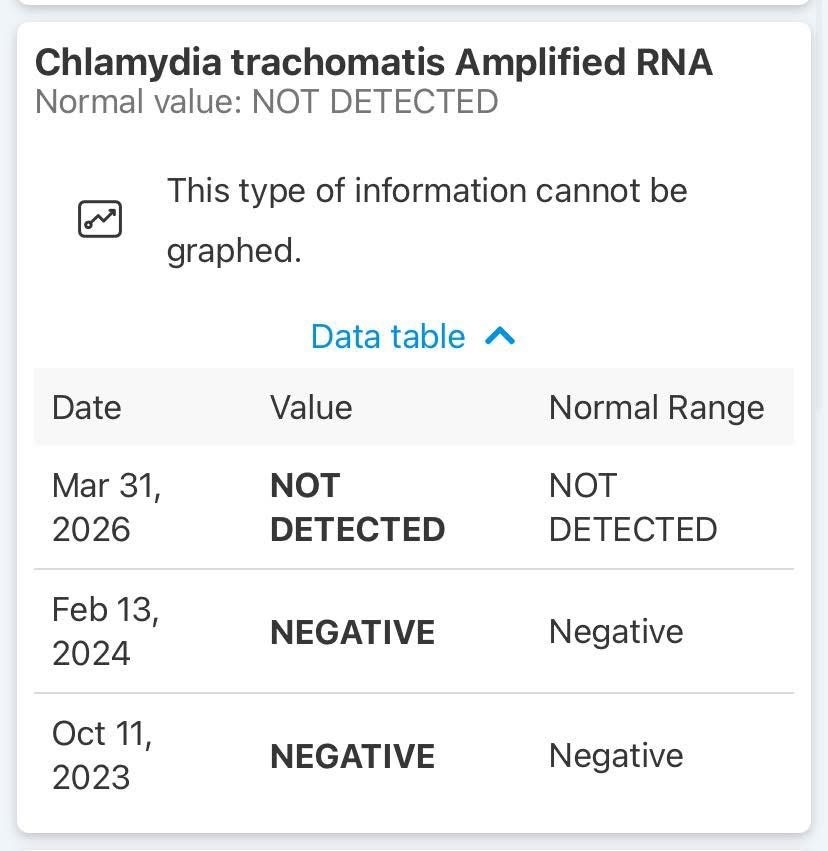Click the Mar 31, 2026 date cell
The height and width of the screenshot is (851, 828).
point(106,508)
